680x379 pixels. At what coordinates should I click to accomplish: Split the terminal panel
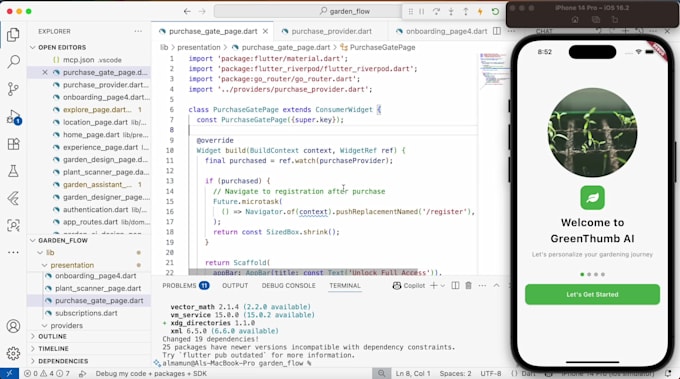(455, 285)
